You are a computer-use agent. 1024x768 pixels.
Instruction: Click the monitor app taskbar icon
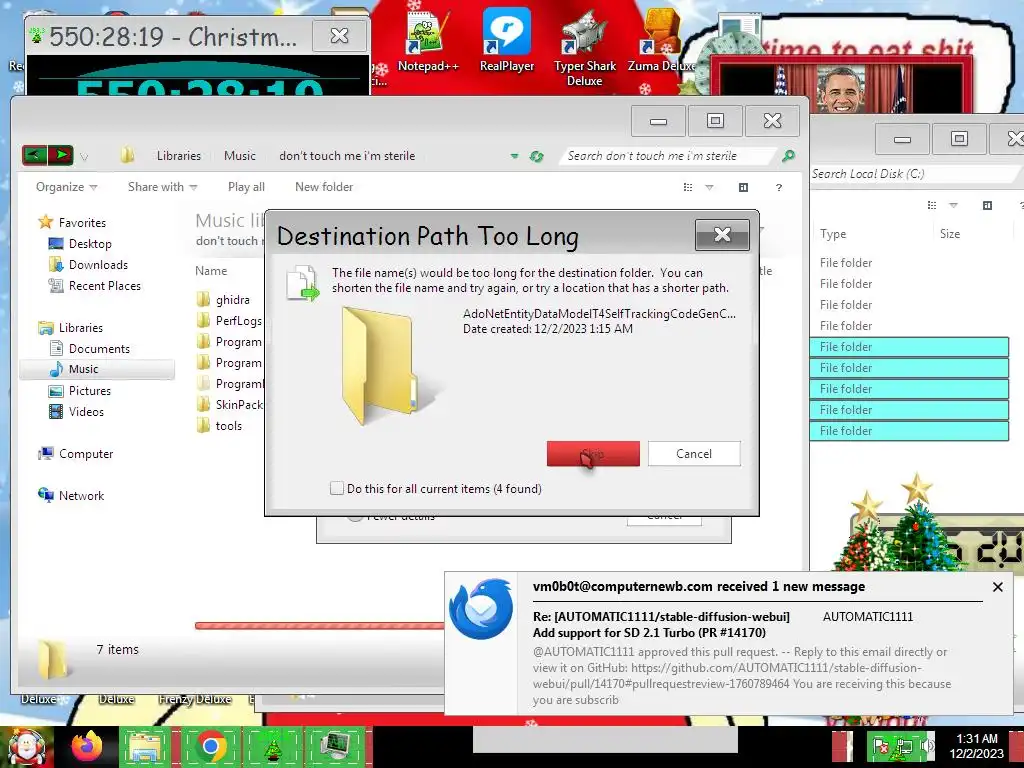(336, 747)
